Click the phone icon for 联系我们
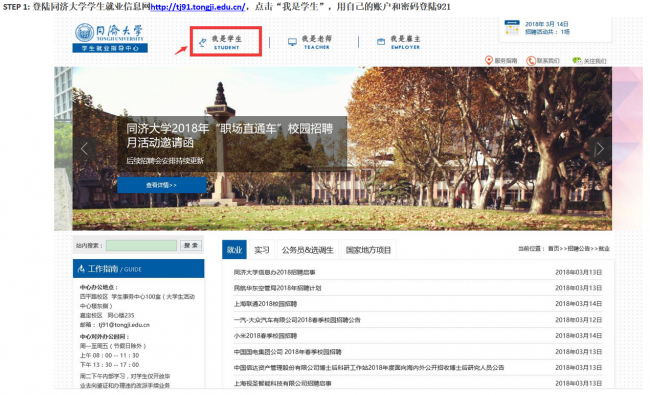This screenshot has width=650, height=395. (531, 61)
